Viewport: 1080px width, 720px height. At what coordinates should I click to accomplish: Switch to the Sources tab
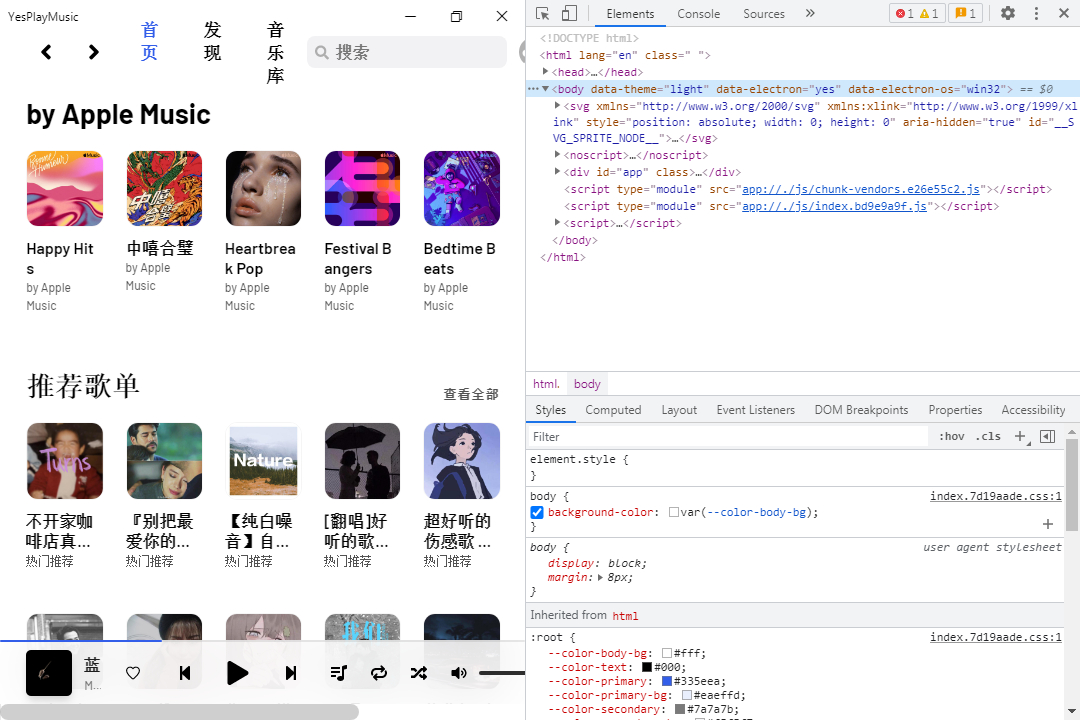click(x=764, y=14)
